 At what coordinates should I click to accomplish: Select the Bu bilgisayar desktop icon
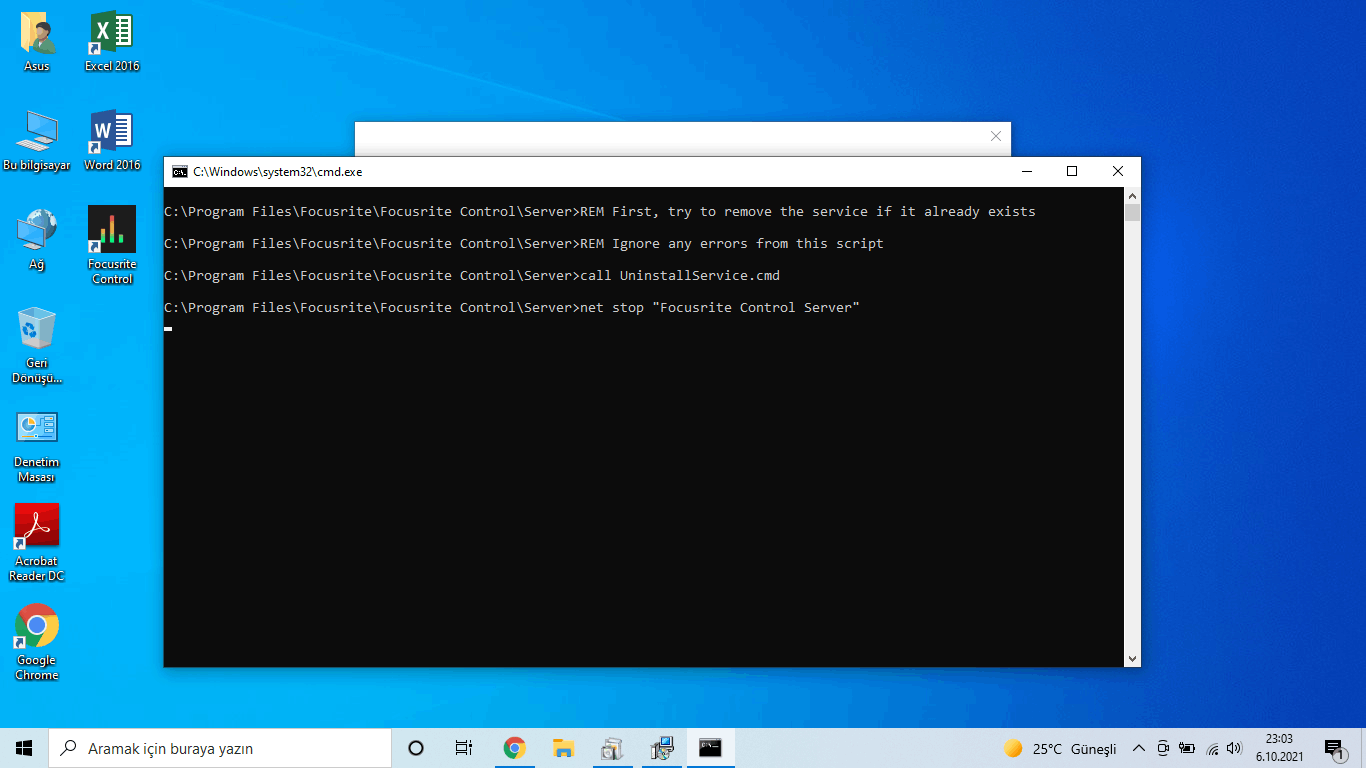tap(37, 140)
